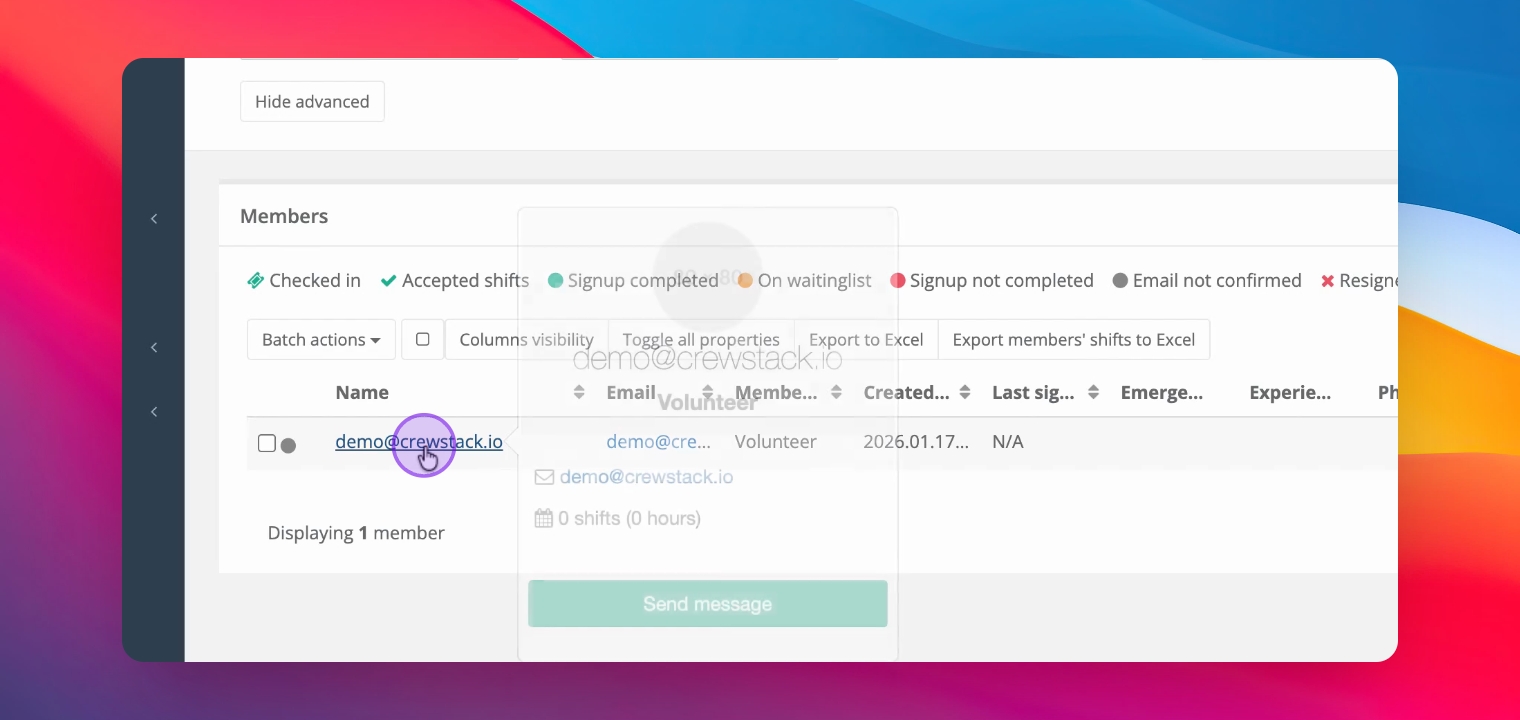The height and width of the screenshot is (720, 1520).
Task: Open Columns visibility options
Action: pyautogui.click(x=526, y=339)
